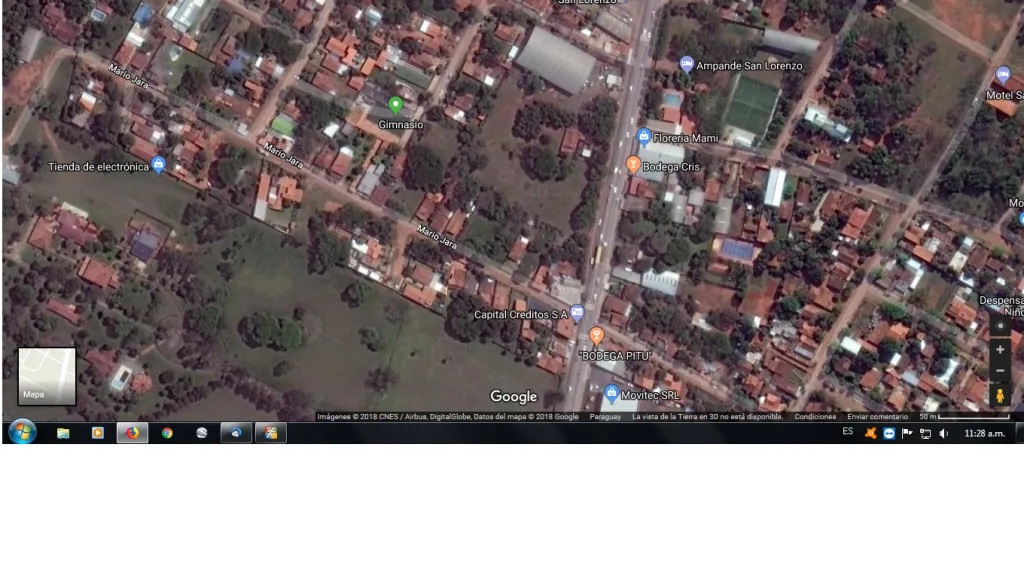
Task: Select the Capital Creditos S.A marker
Action: pyautogui.click(x=577, y=313)
